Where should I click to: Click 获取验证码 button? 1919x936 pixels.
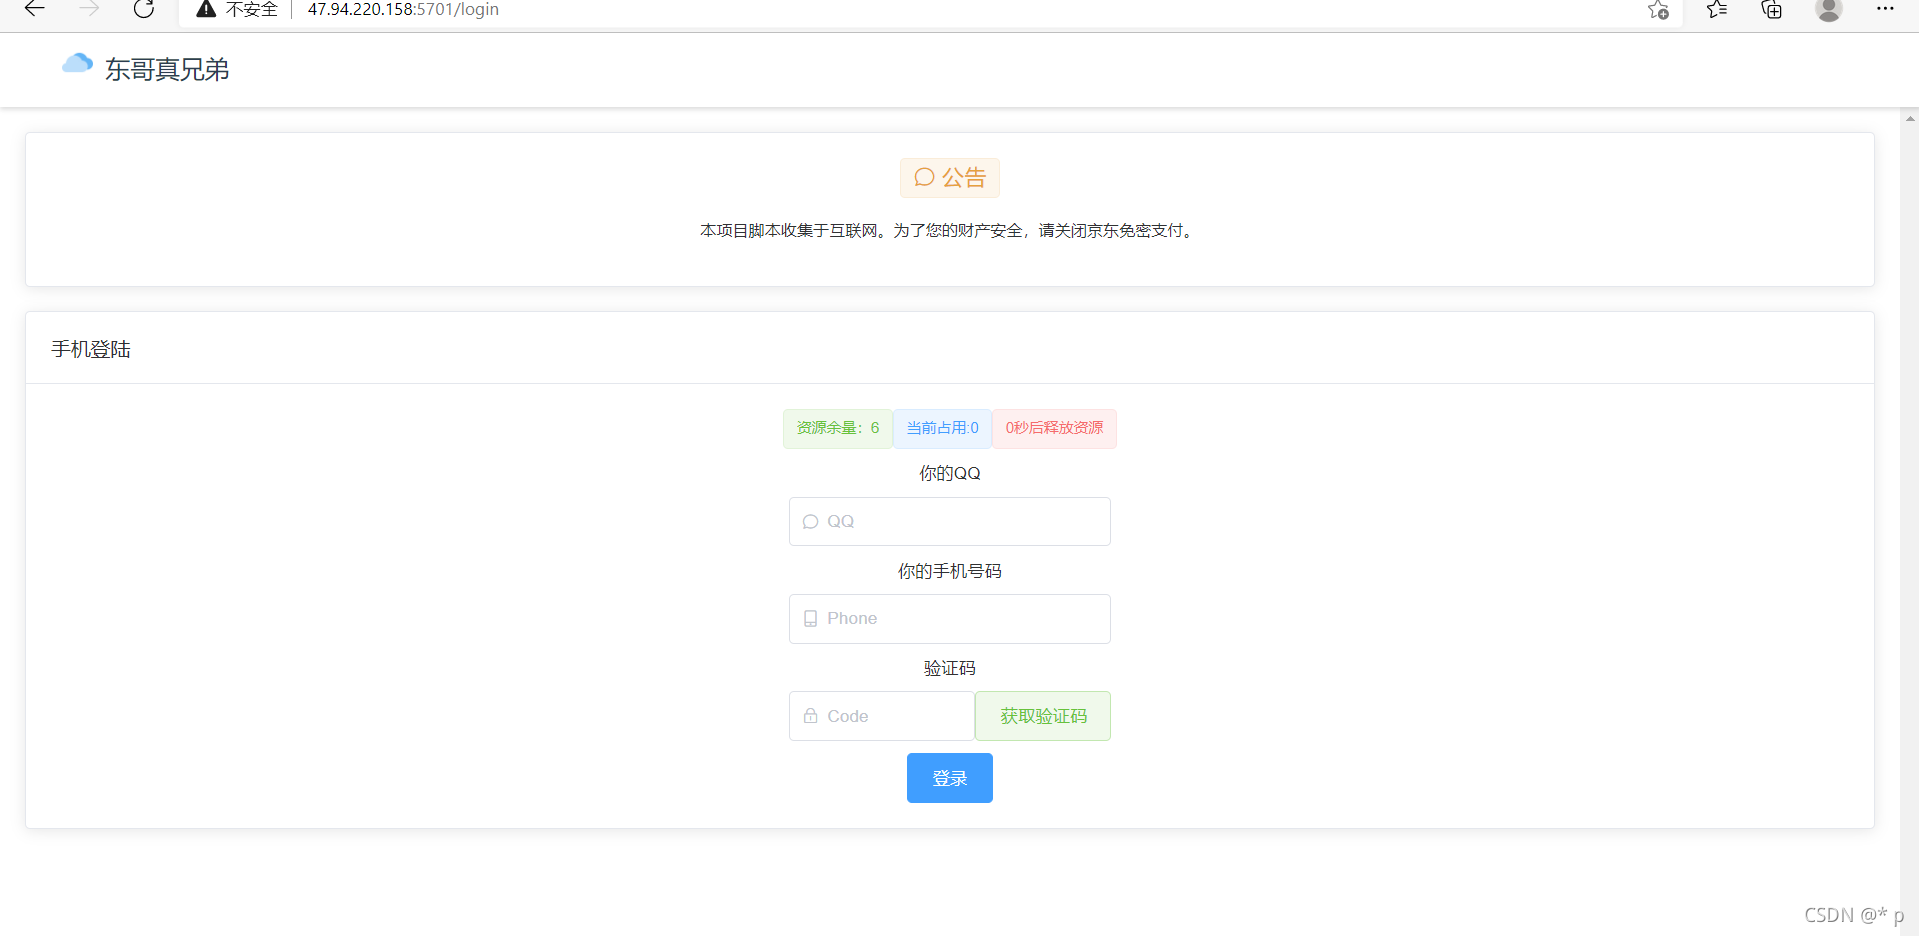tap(1043, 716)
